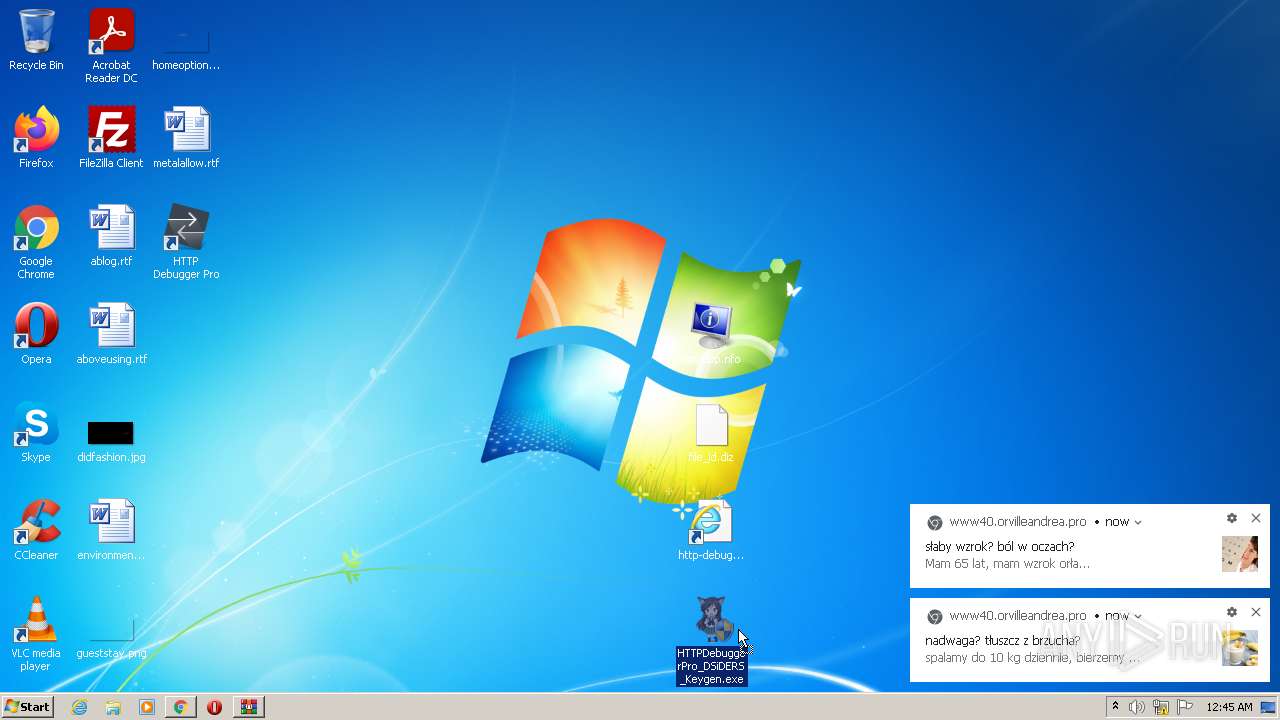
Task: Open Action Center flag icon
Action: click(1185, 707)
